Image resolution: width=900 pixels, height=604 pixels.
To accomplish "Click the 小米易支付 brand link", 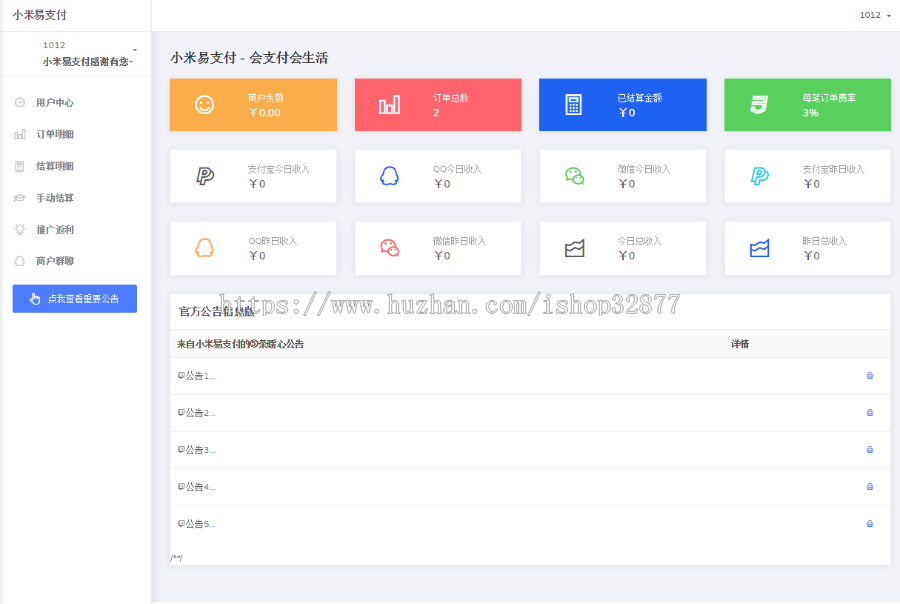I will tap(40, 16).
